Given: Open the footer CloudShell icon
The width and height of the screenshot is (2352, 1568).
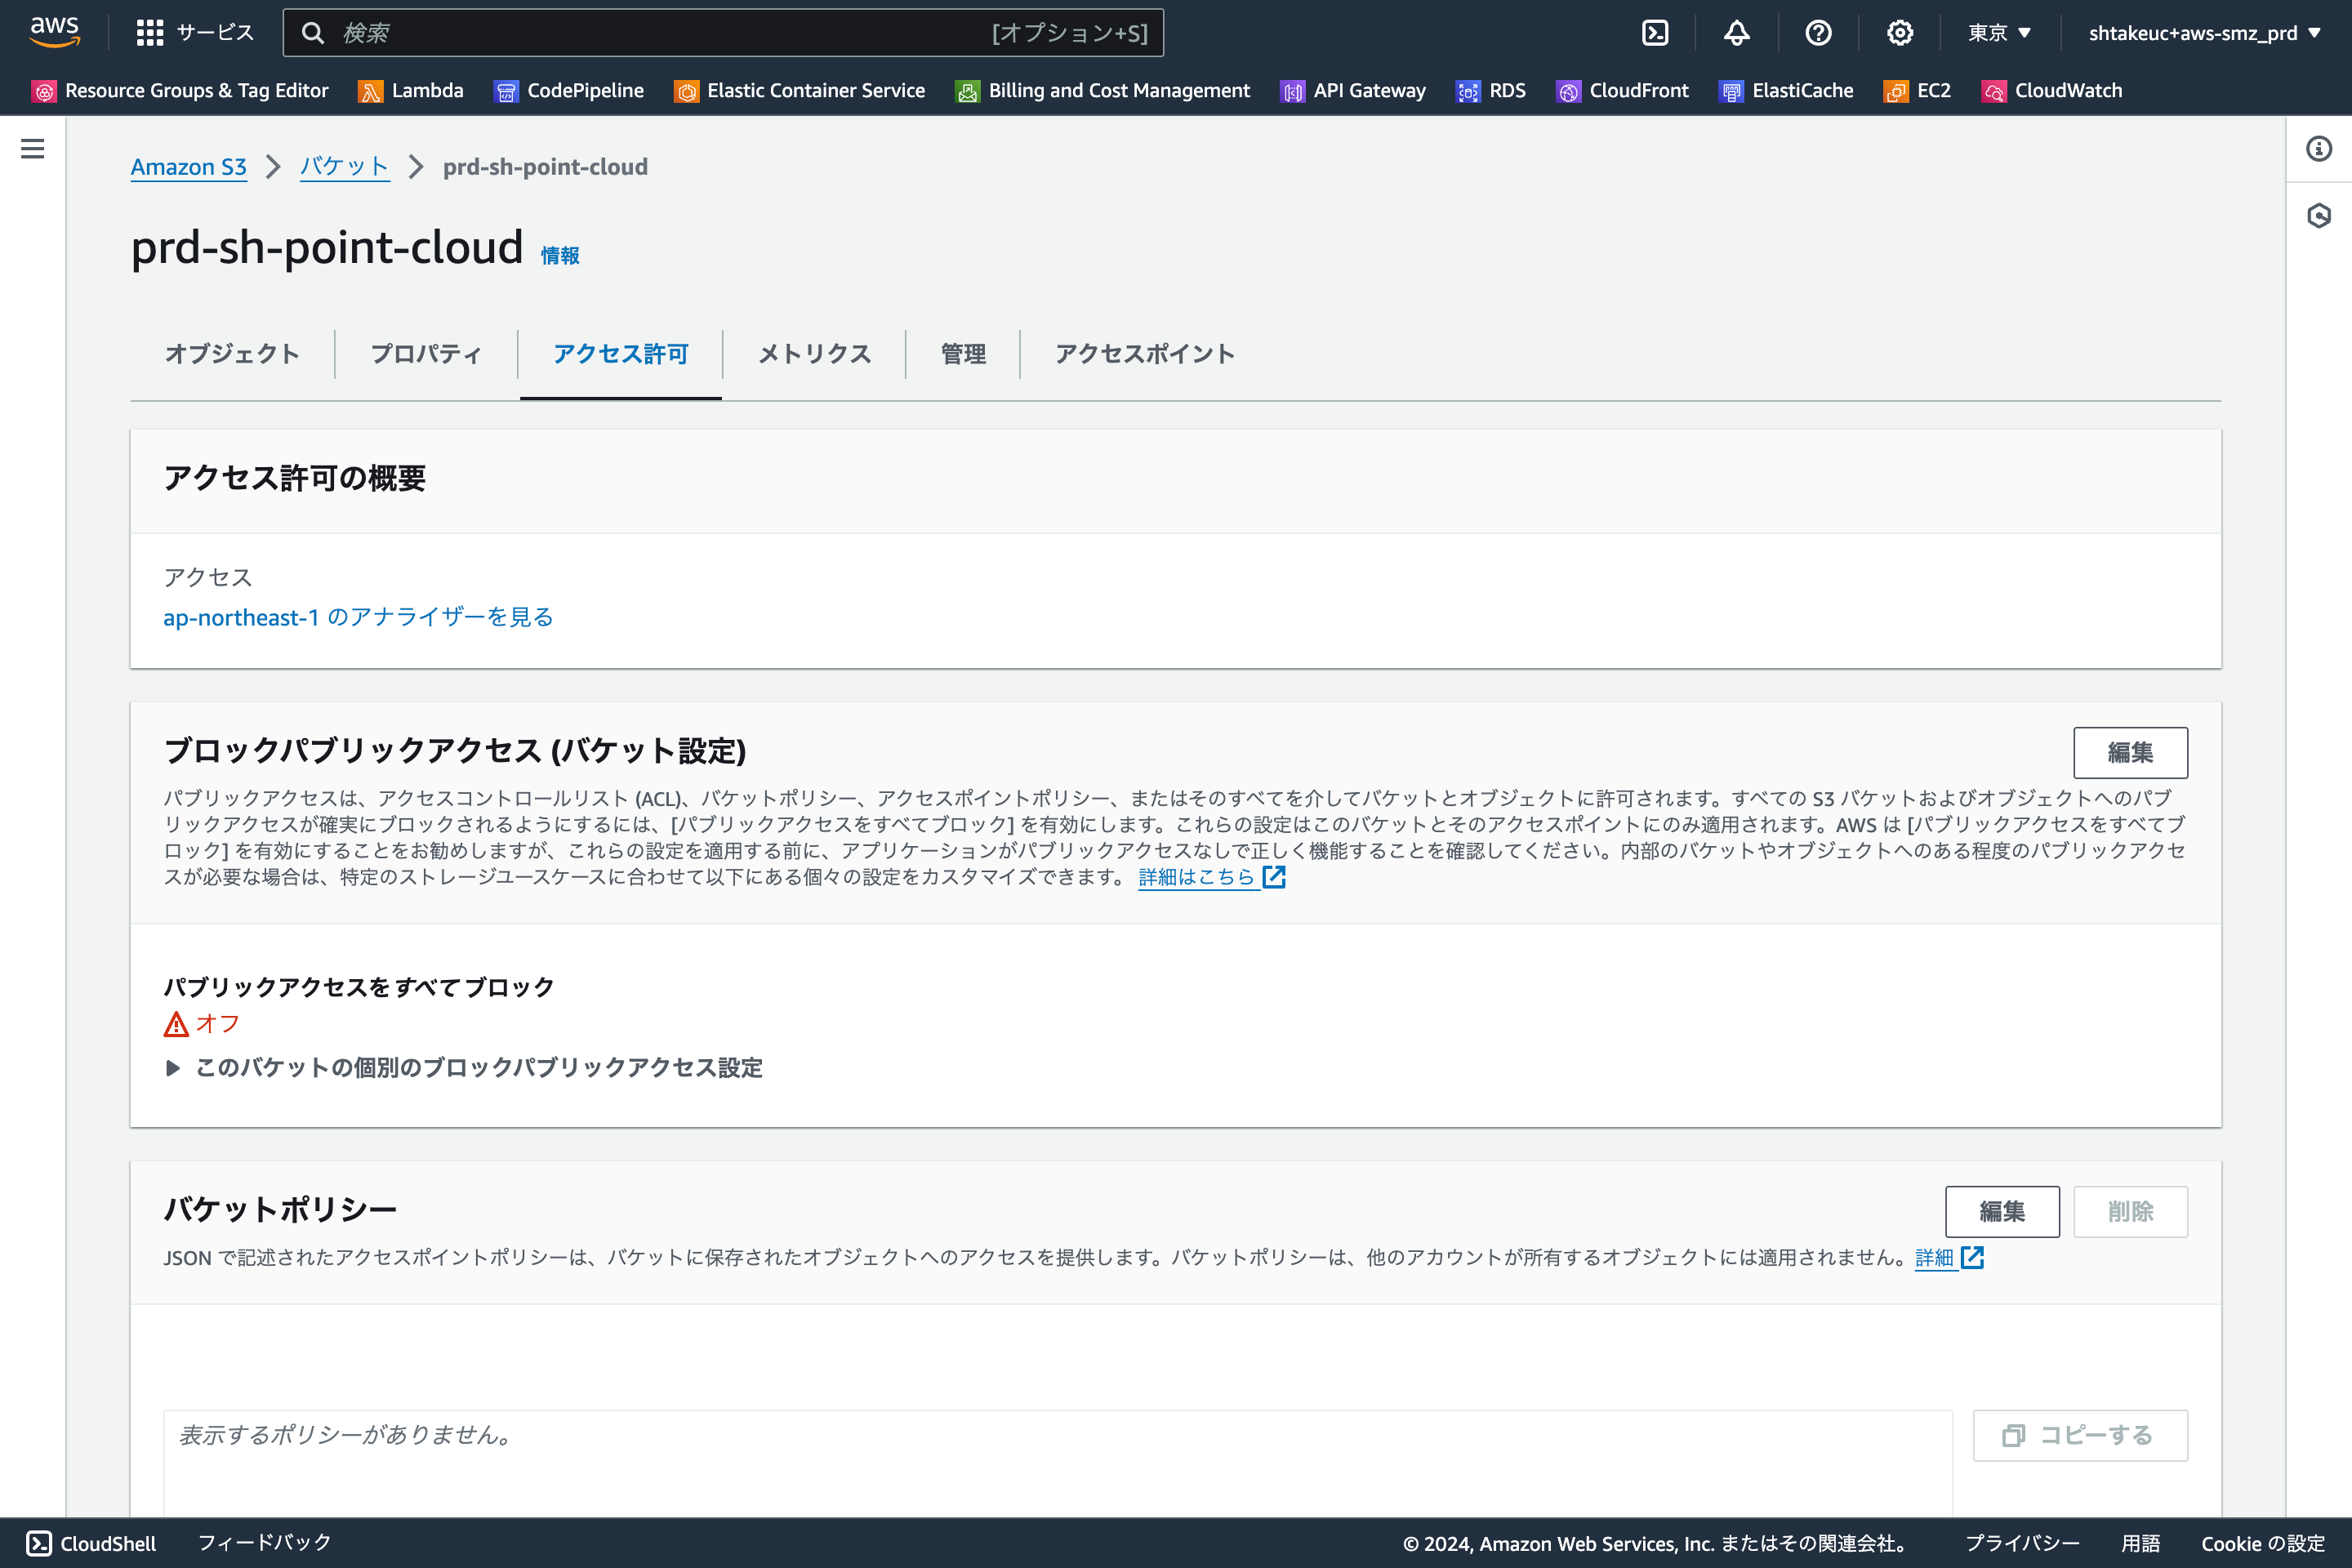Looking at the screenshot, I should tap(39, 1543).
